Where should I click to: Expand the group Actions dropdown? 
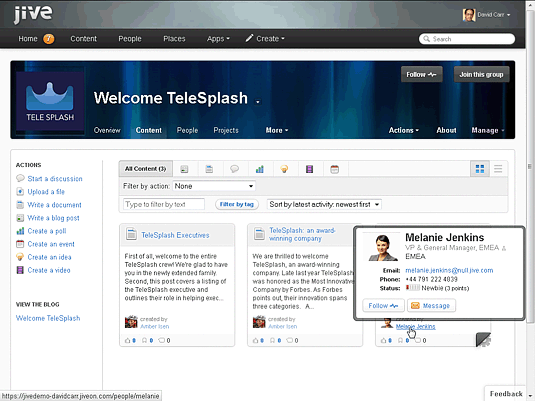point(404,130)
